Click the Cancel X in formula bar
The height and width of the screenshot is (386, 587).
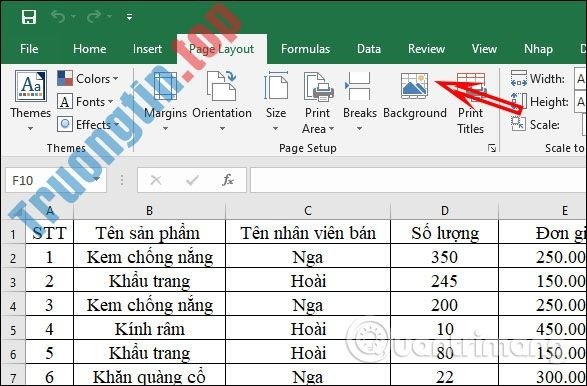point(155,180)
